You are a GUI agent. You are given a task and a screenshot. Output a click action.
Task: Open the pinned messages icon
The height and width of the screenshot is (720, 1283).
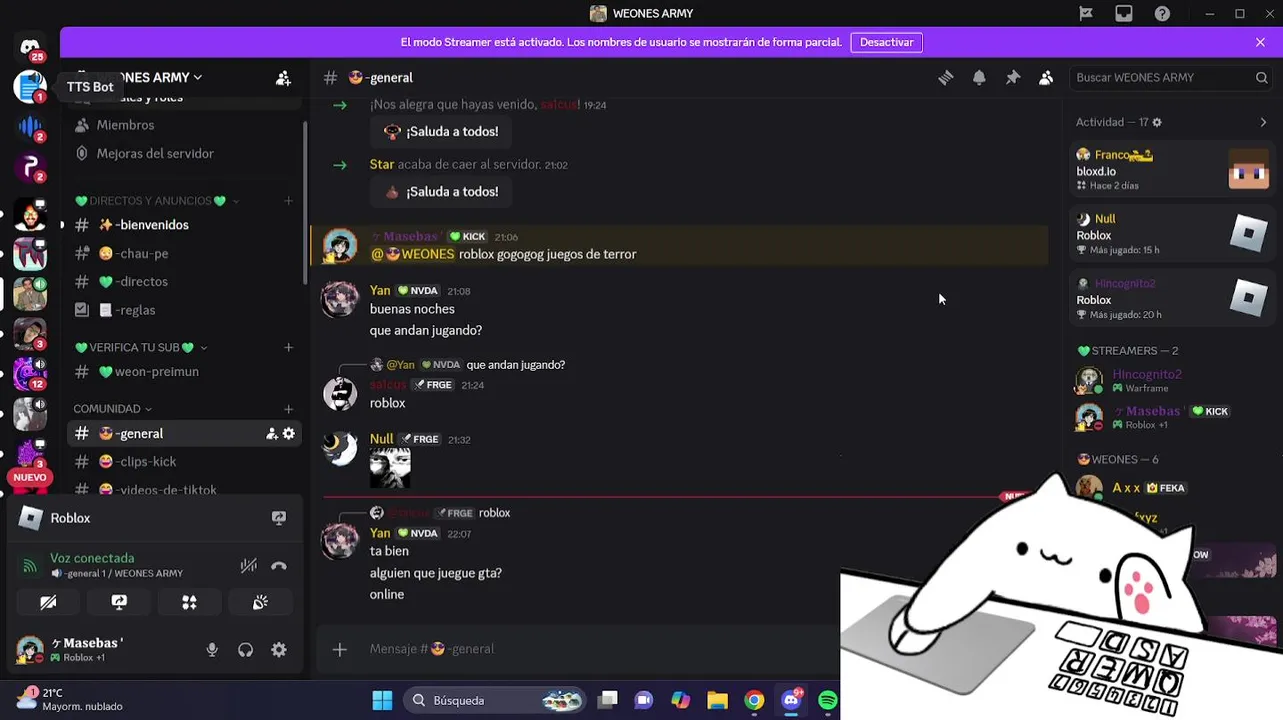[1013, 78]
